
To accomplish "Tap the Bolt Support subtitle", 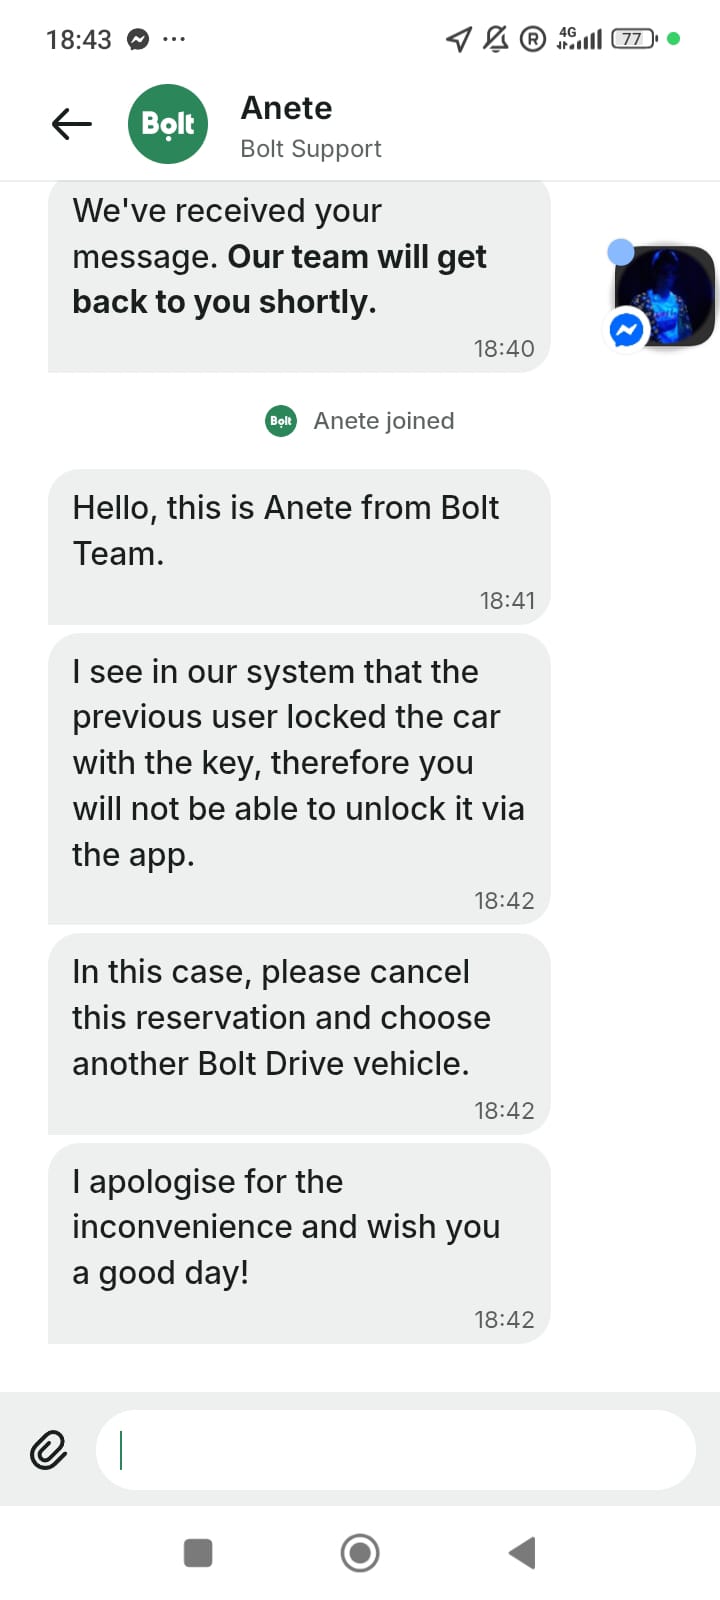I will pos(311,149).
